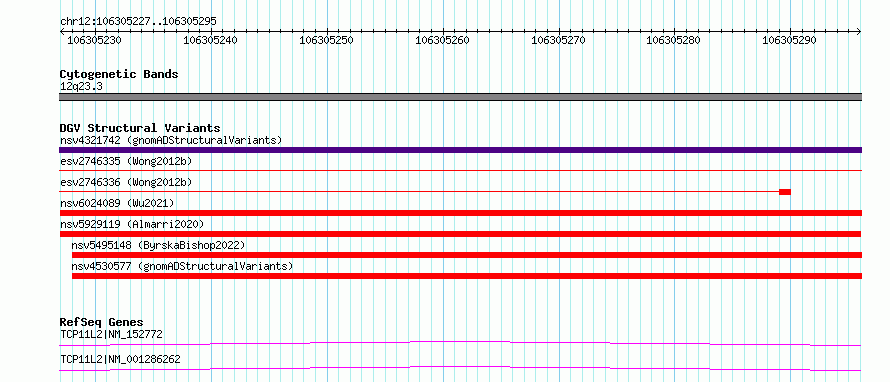The width and height of the screenshot is (890, 382).
Task: Click ruler position label 106305280
Action: pyautogui.click(x=674, y=40)
